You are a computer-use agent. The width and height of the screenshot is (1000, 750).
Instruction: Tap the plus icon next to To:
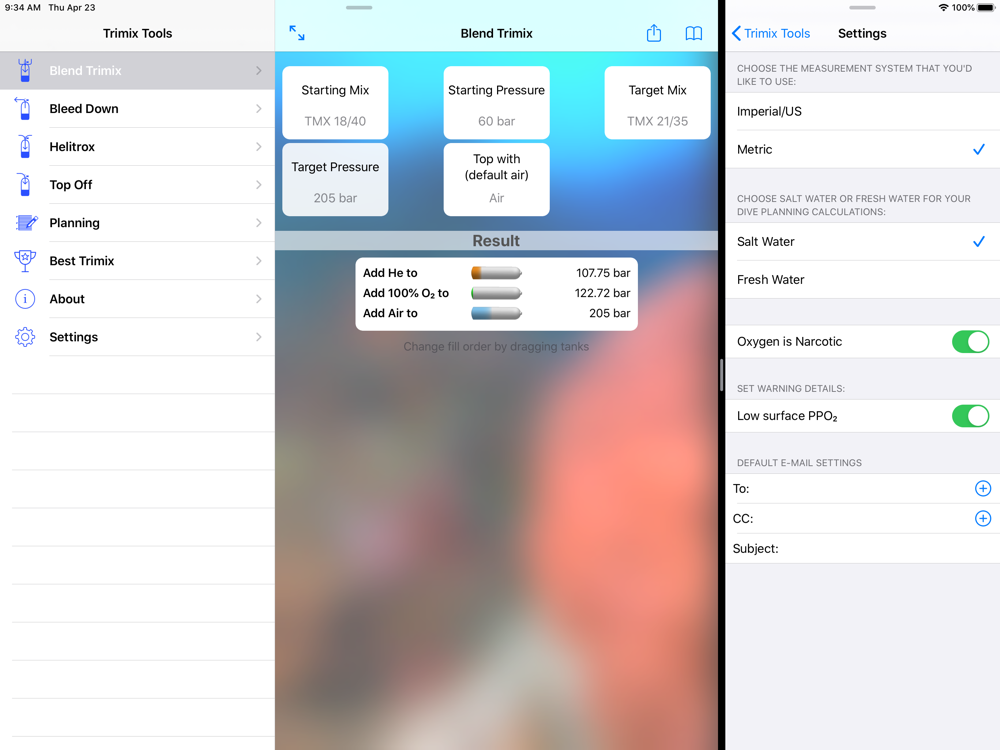click(983, 489)
